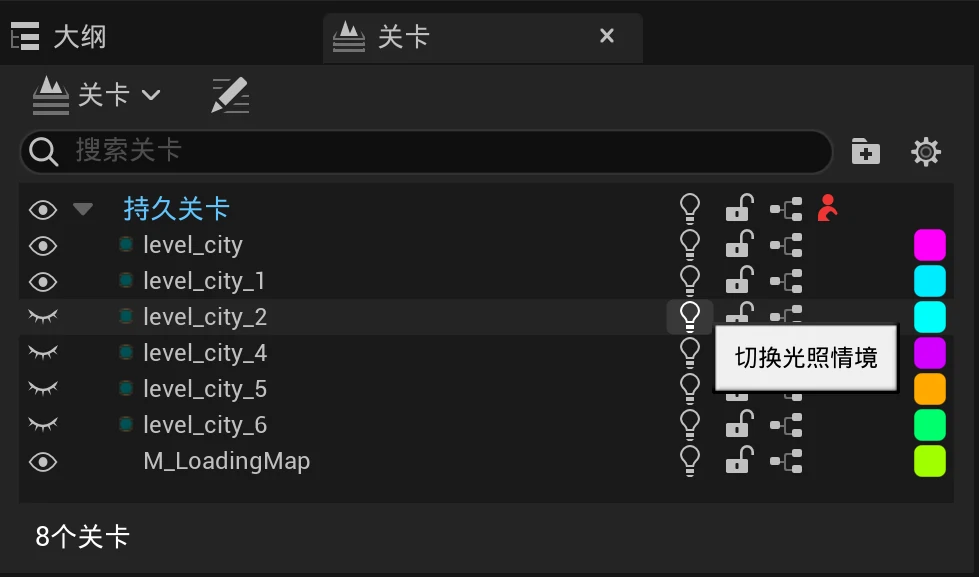Viewport: 979px width, 577px height.
Task: Open level blueprint for level_city
Action: click(x=786, y=245)
